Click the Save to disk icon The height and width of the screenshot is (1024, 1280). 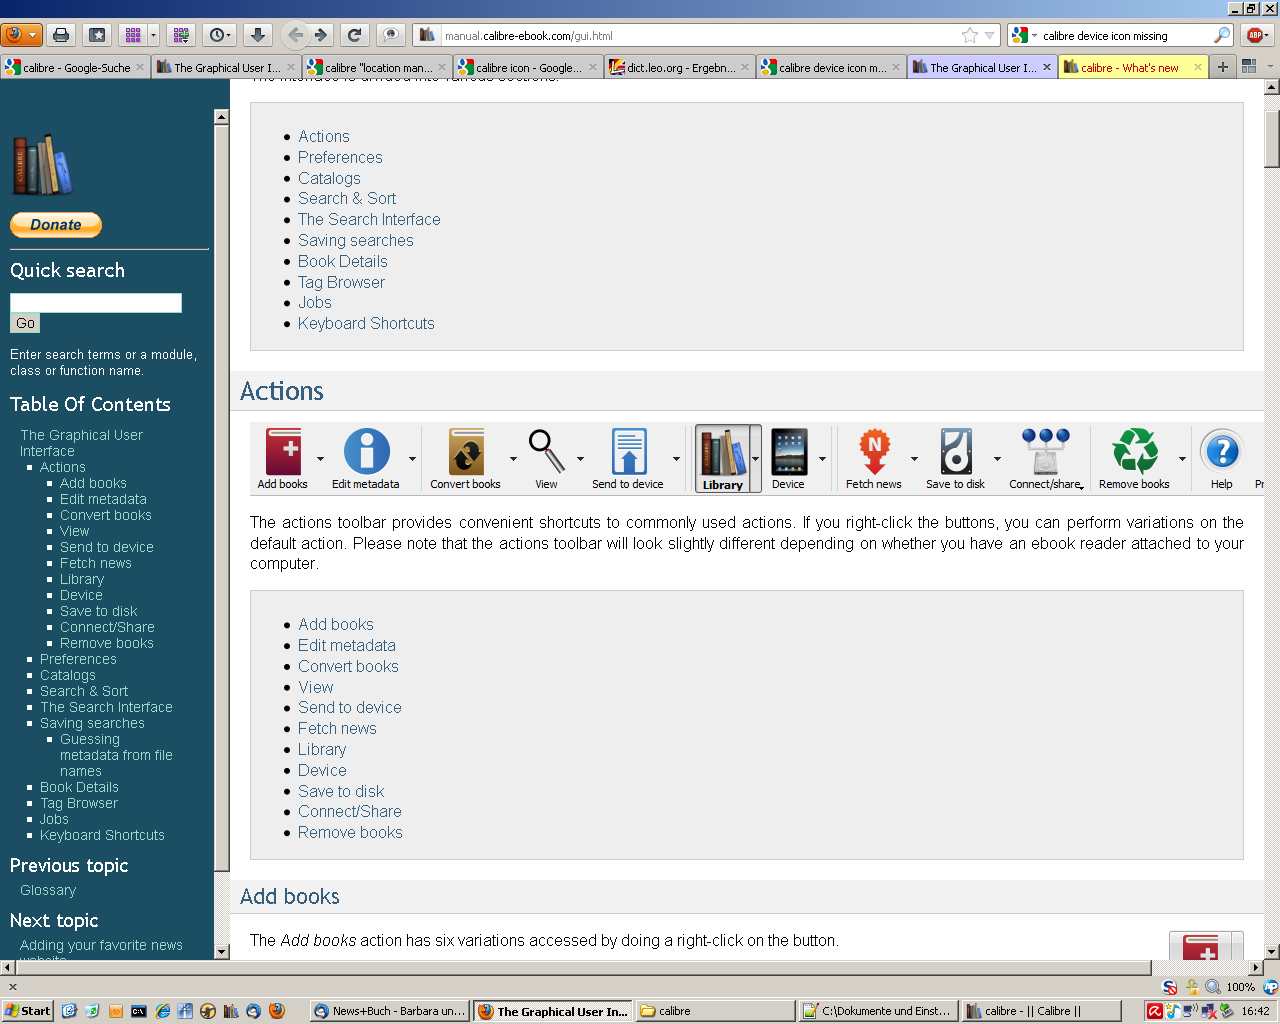click(x=956, y=451)
